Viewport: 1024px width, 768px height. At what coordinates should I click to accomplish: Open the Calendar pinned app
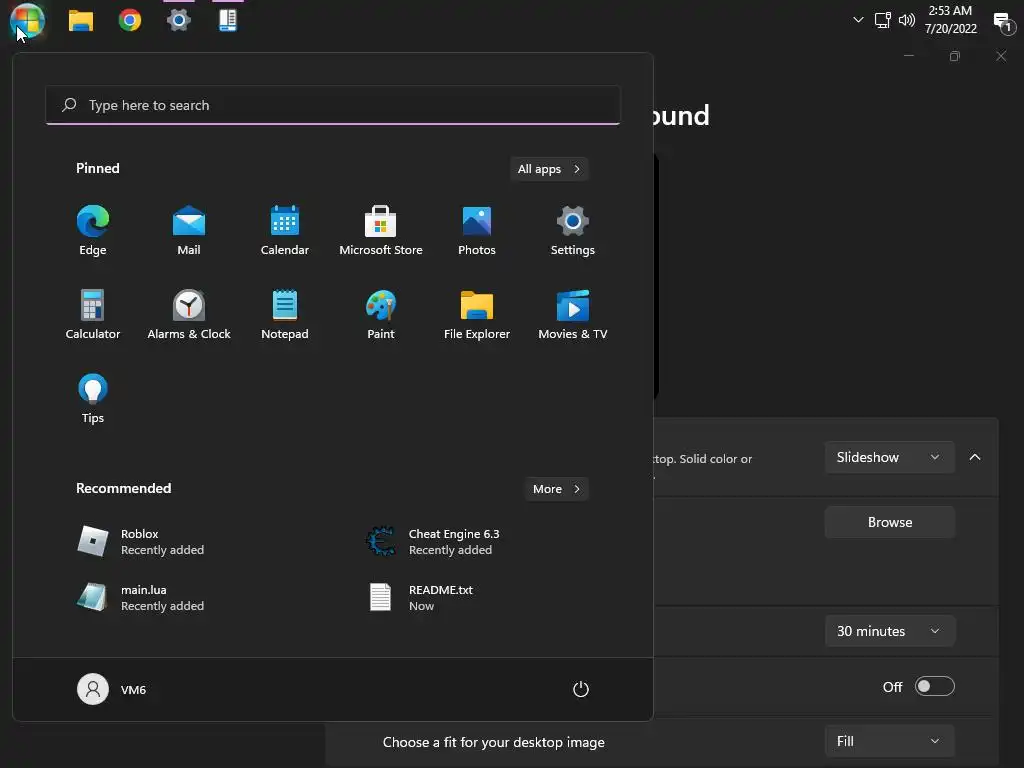285,230
